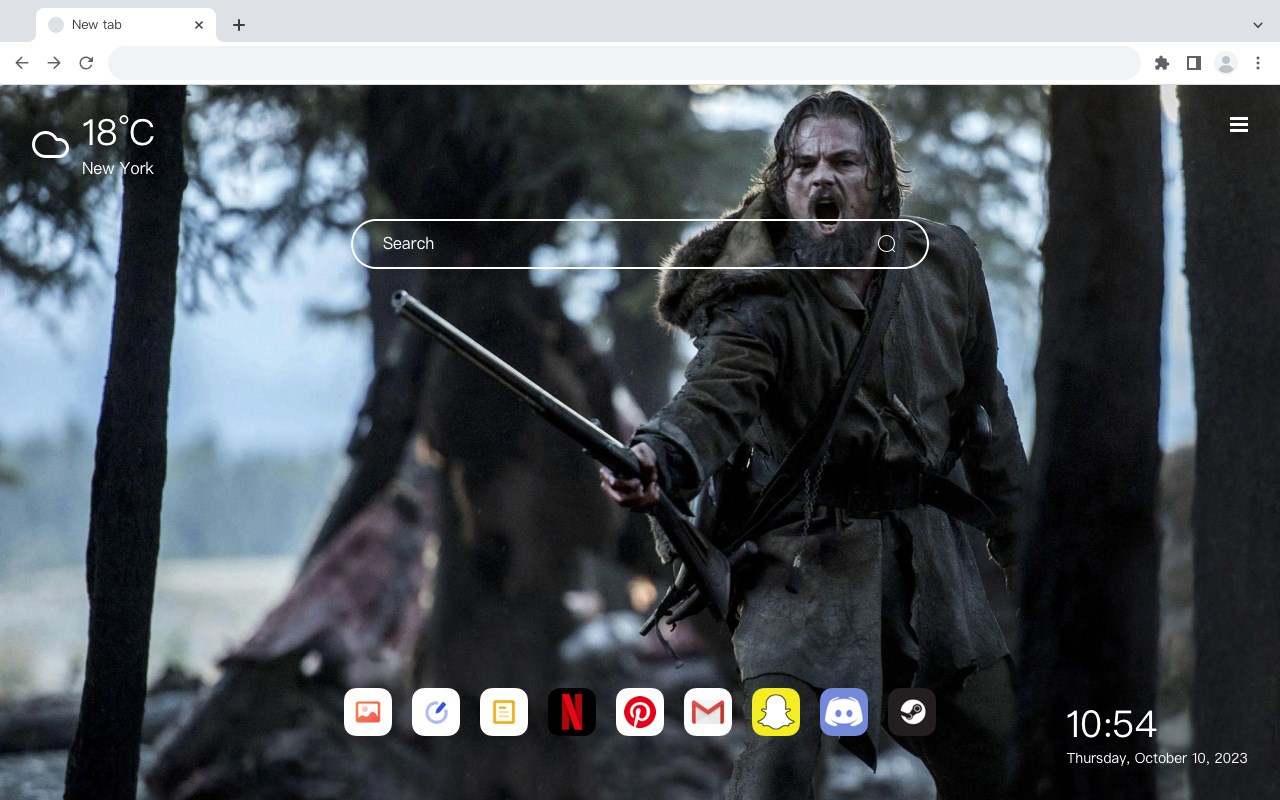The height and width of the screenshot is (800, 1280).
Task: Open the Extensions puzzle icon
Action: coord(1161,63)
